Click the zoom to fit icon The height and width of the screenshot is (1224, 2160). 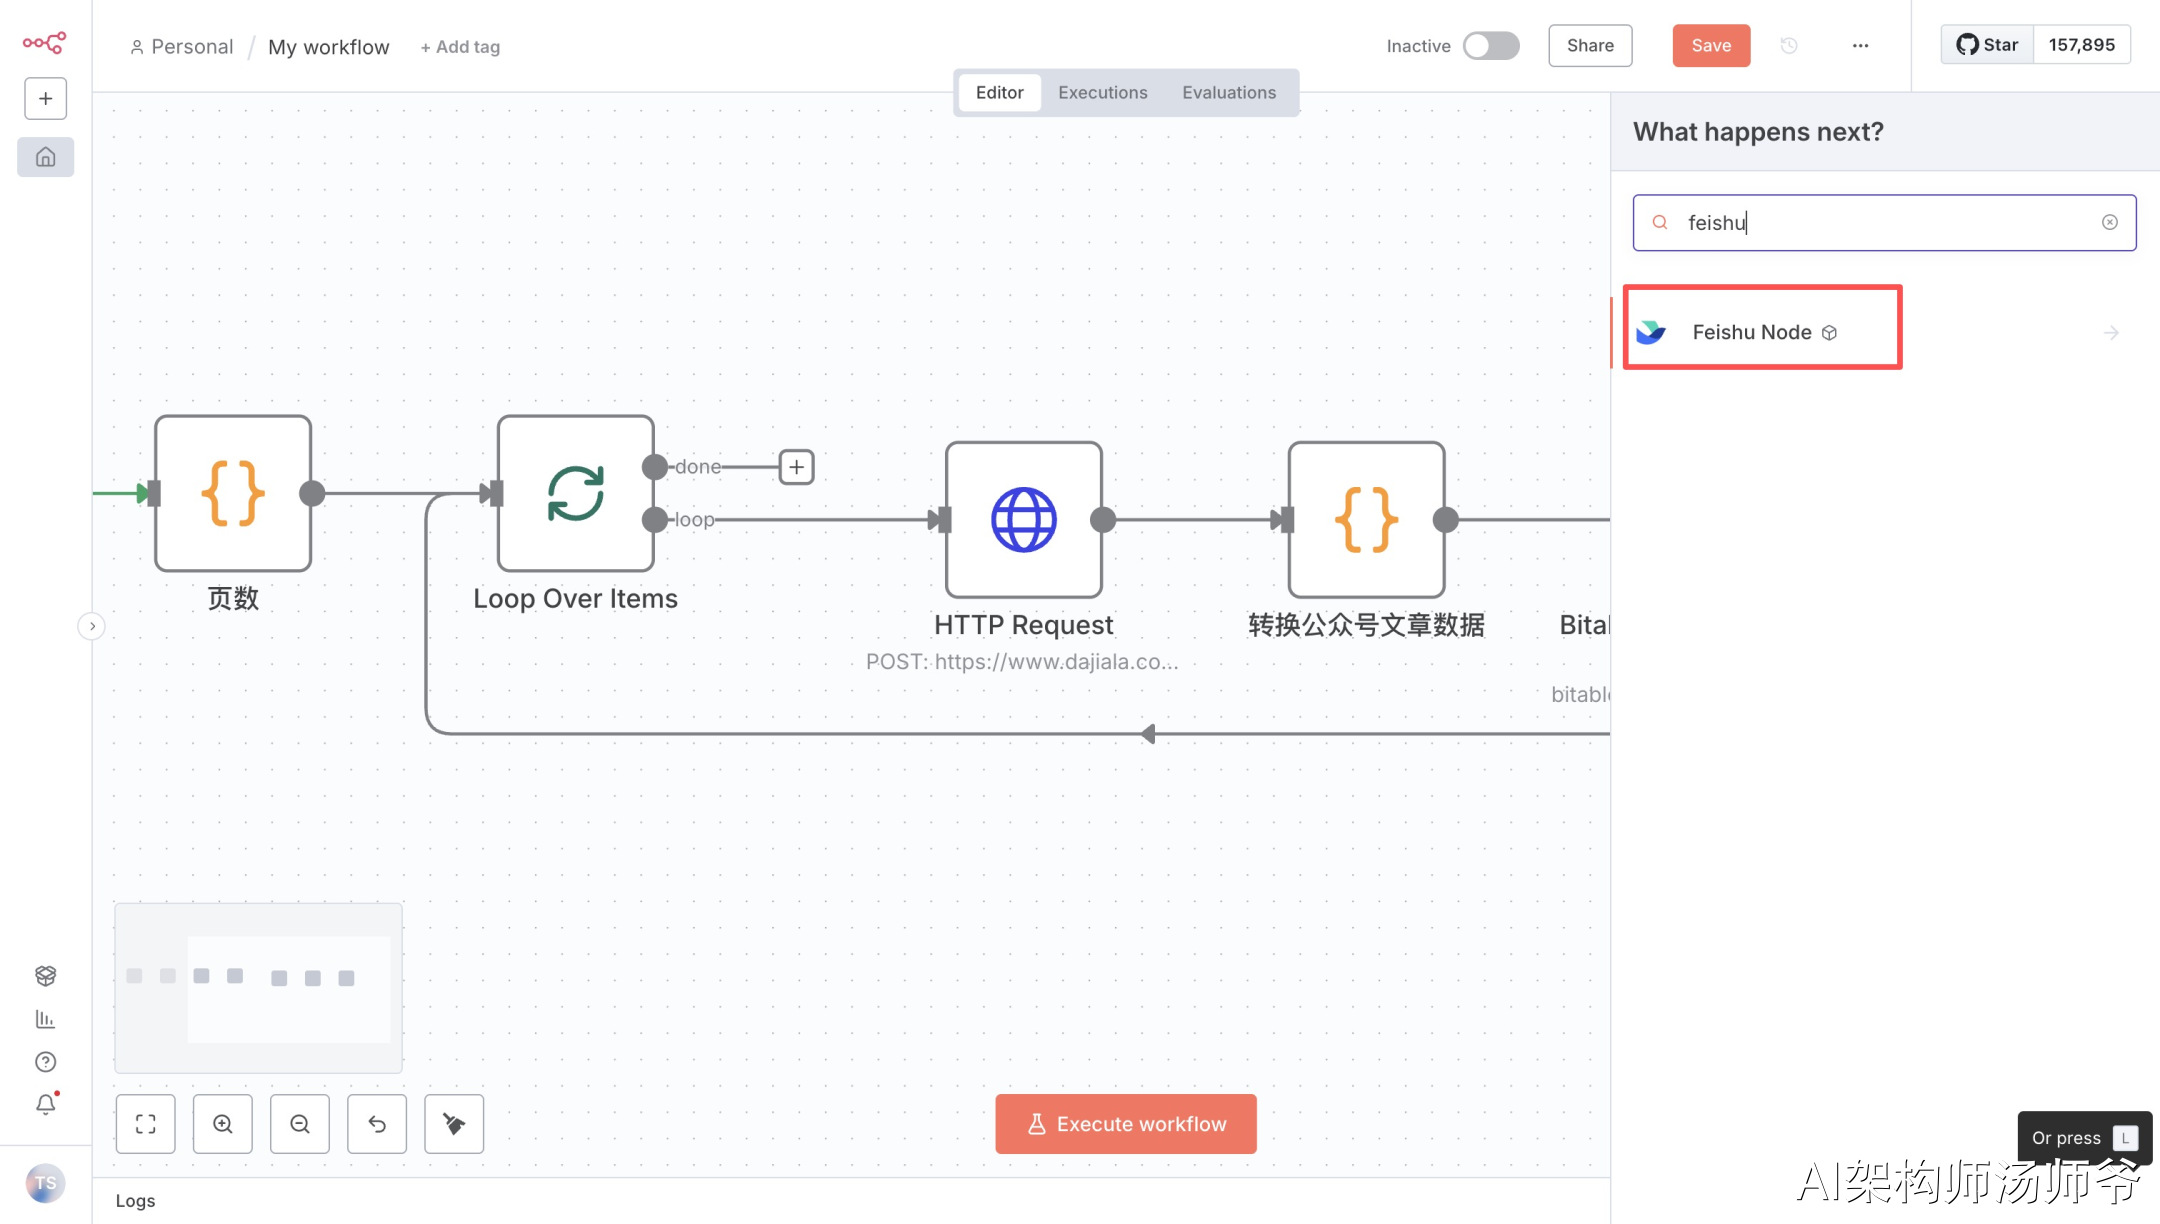tap(145, 1124)
